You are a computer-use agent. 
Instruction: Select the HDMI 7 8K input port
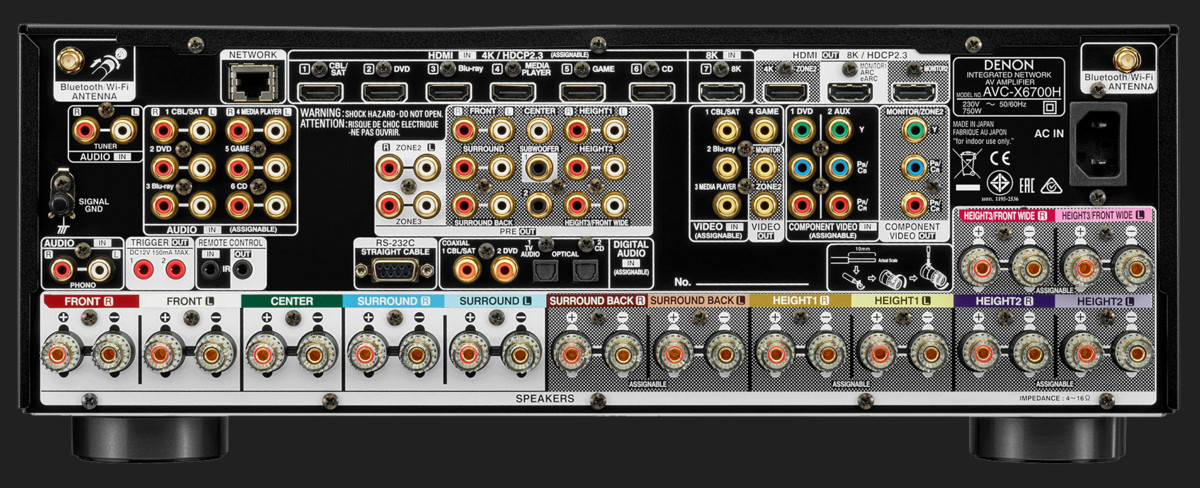pyautogui.click(x=719, y=92)
